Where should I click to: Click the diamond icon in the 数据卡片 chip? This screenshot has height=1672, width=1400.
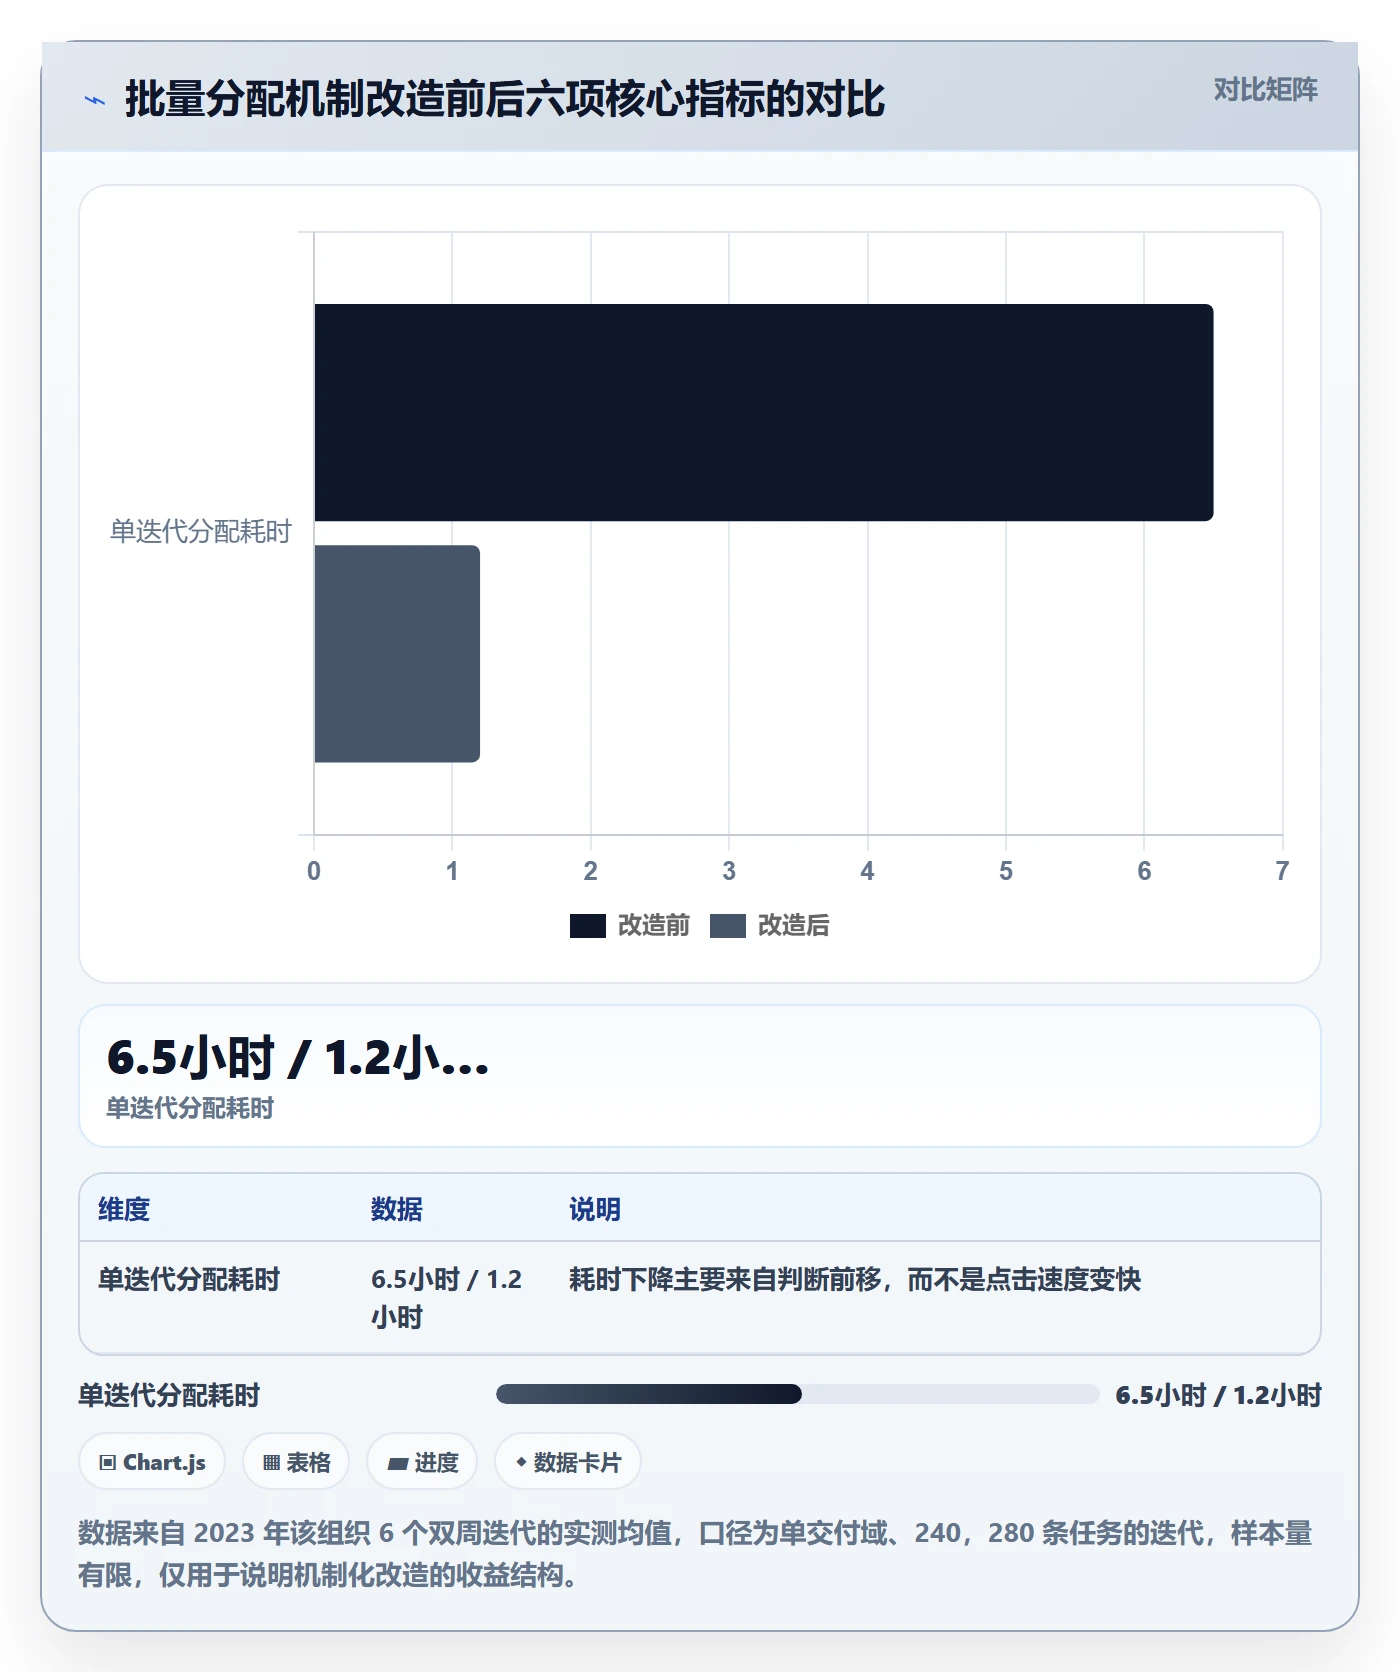[x=521, y=1462]
